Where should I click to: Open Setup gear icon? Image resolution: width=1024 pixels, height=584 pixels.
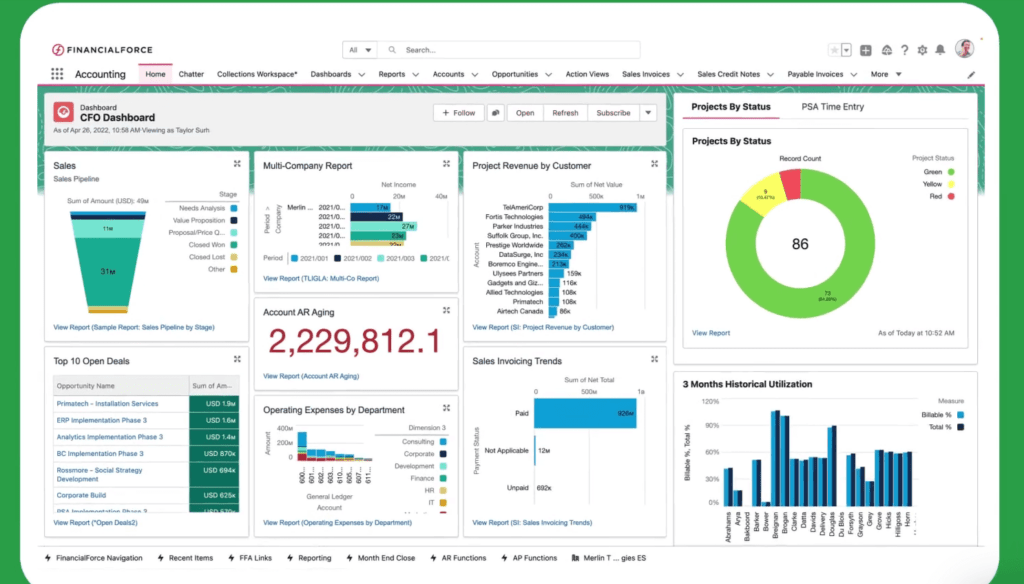pyautogui.click(x=922, y=50)
